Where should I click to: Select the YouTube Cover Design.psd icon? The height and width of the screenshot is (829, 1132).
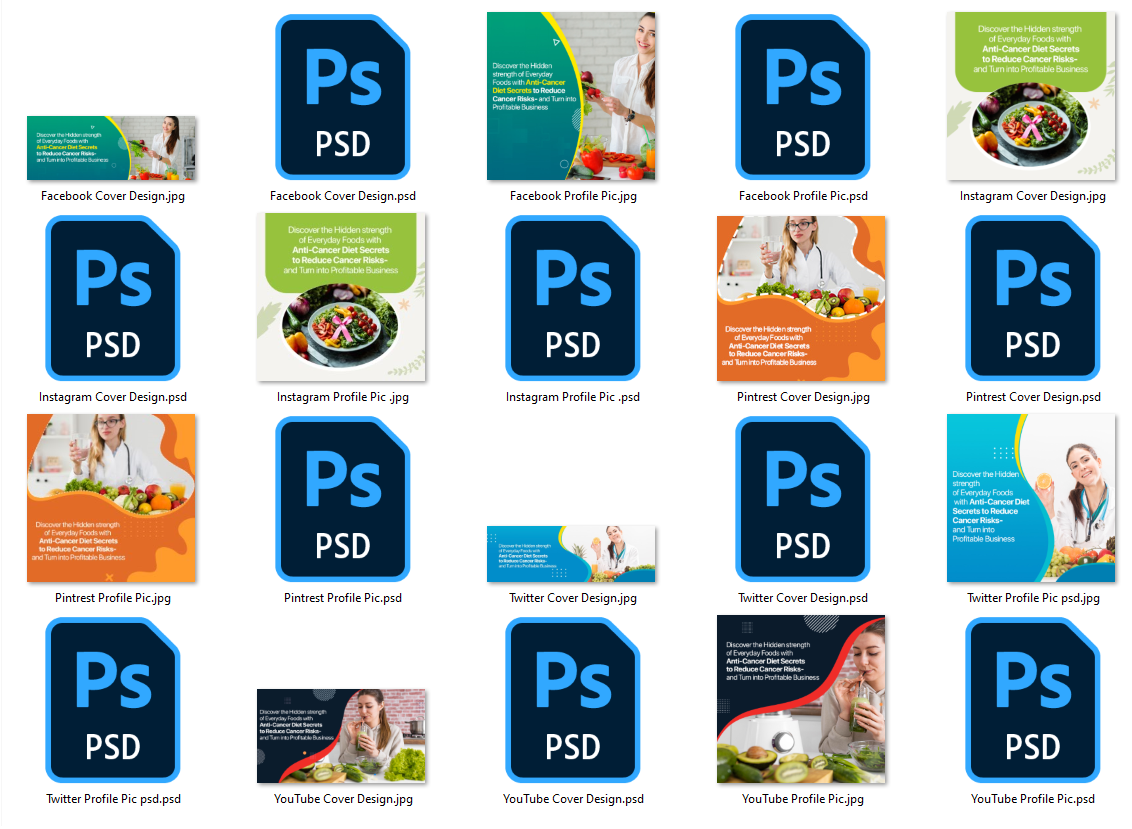(x=572, y=700)
